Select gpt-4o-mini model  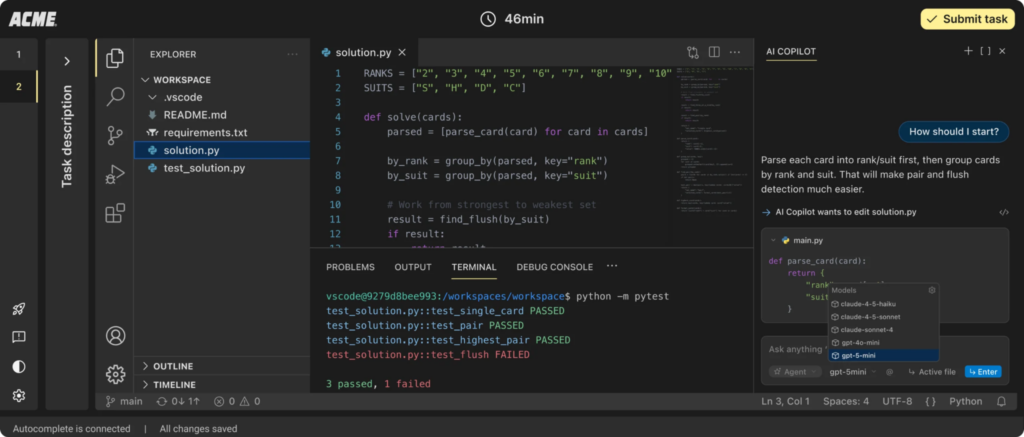pos(884,342)
